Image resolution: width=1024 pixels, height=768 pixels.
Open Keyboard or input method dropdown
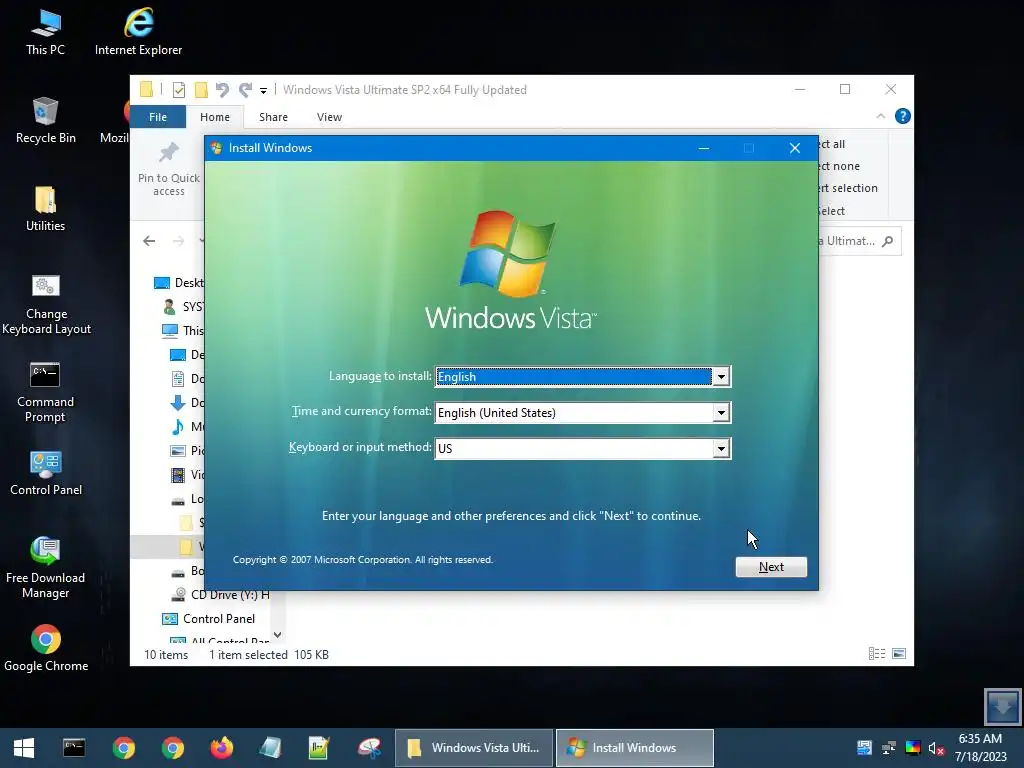click(721, 449)
